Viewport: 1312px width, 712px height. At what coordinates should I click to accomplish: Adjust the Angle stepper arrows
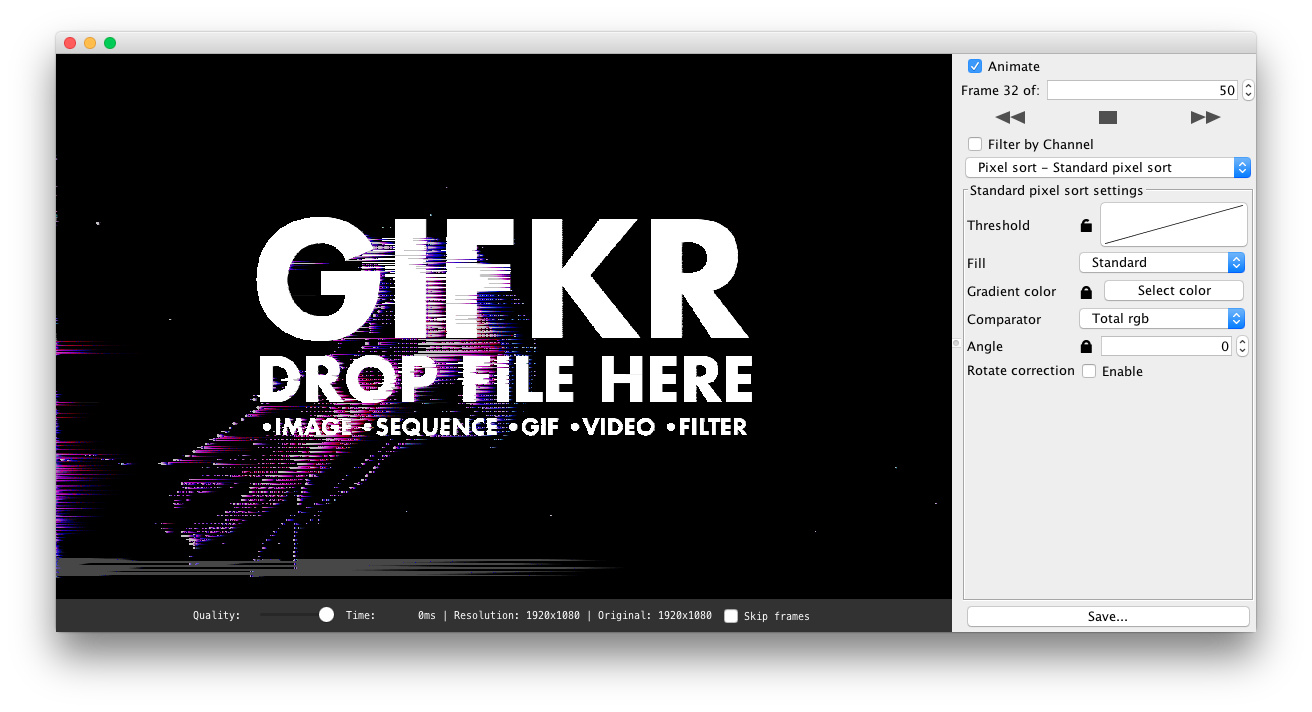pos(1242,346)
